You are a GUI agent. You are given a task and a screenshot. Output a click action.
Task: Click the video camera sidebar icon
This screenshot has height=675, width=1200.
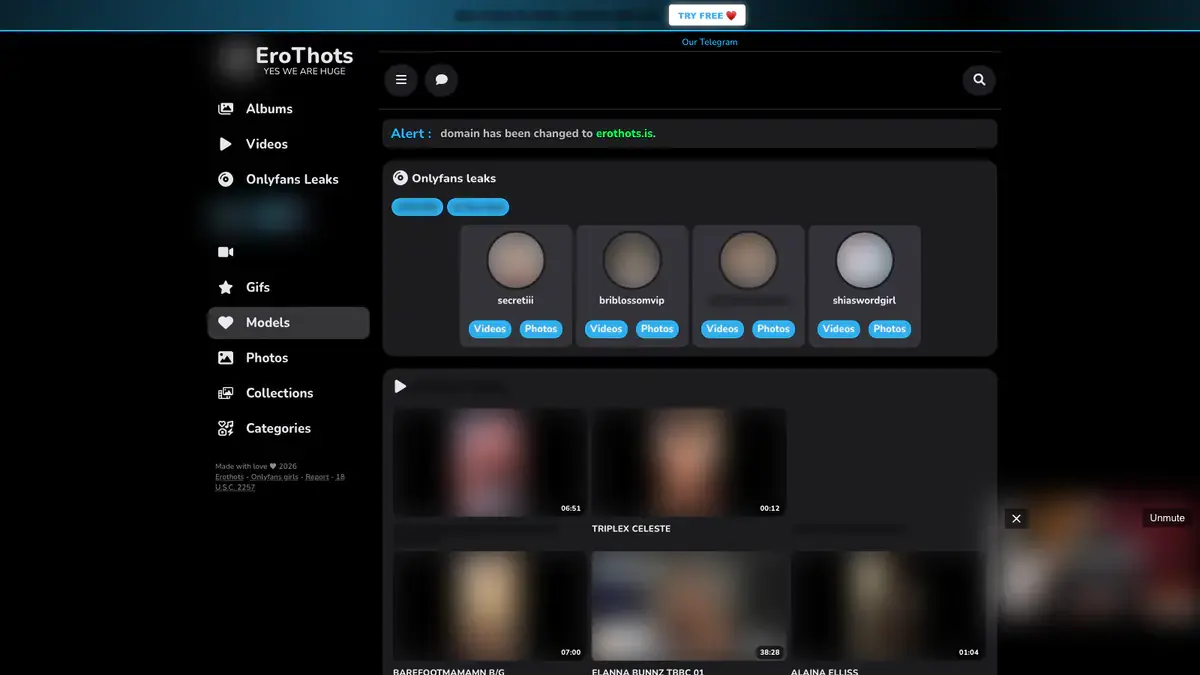(226, 252)
